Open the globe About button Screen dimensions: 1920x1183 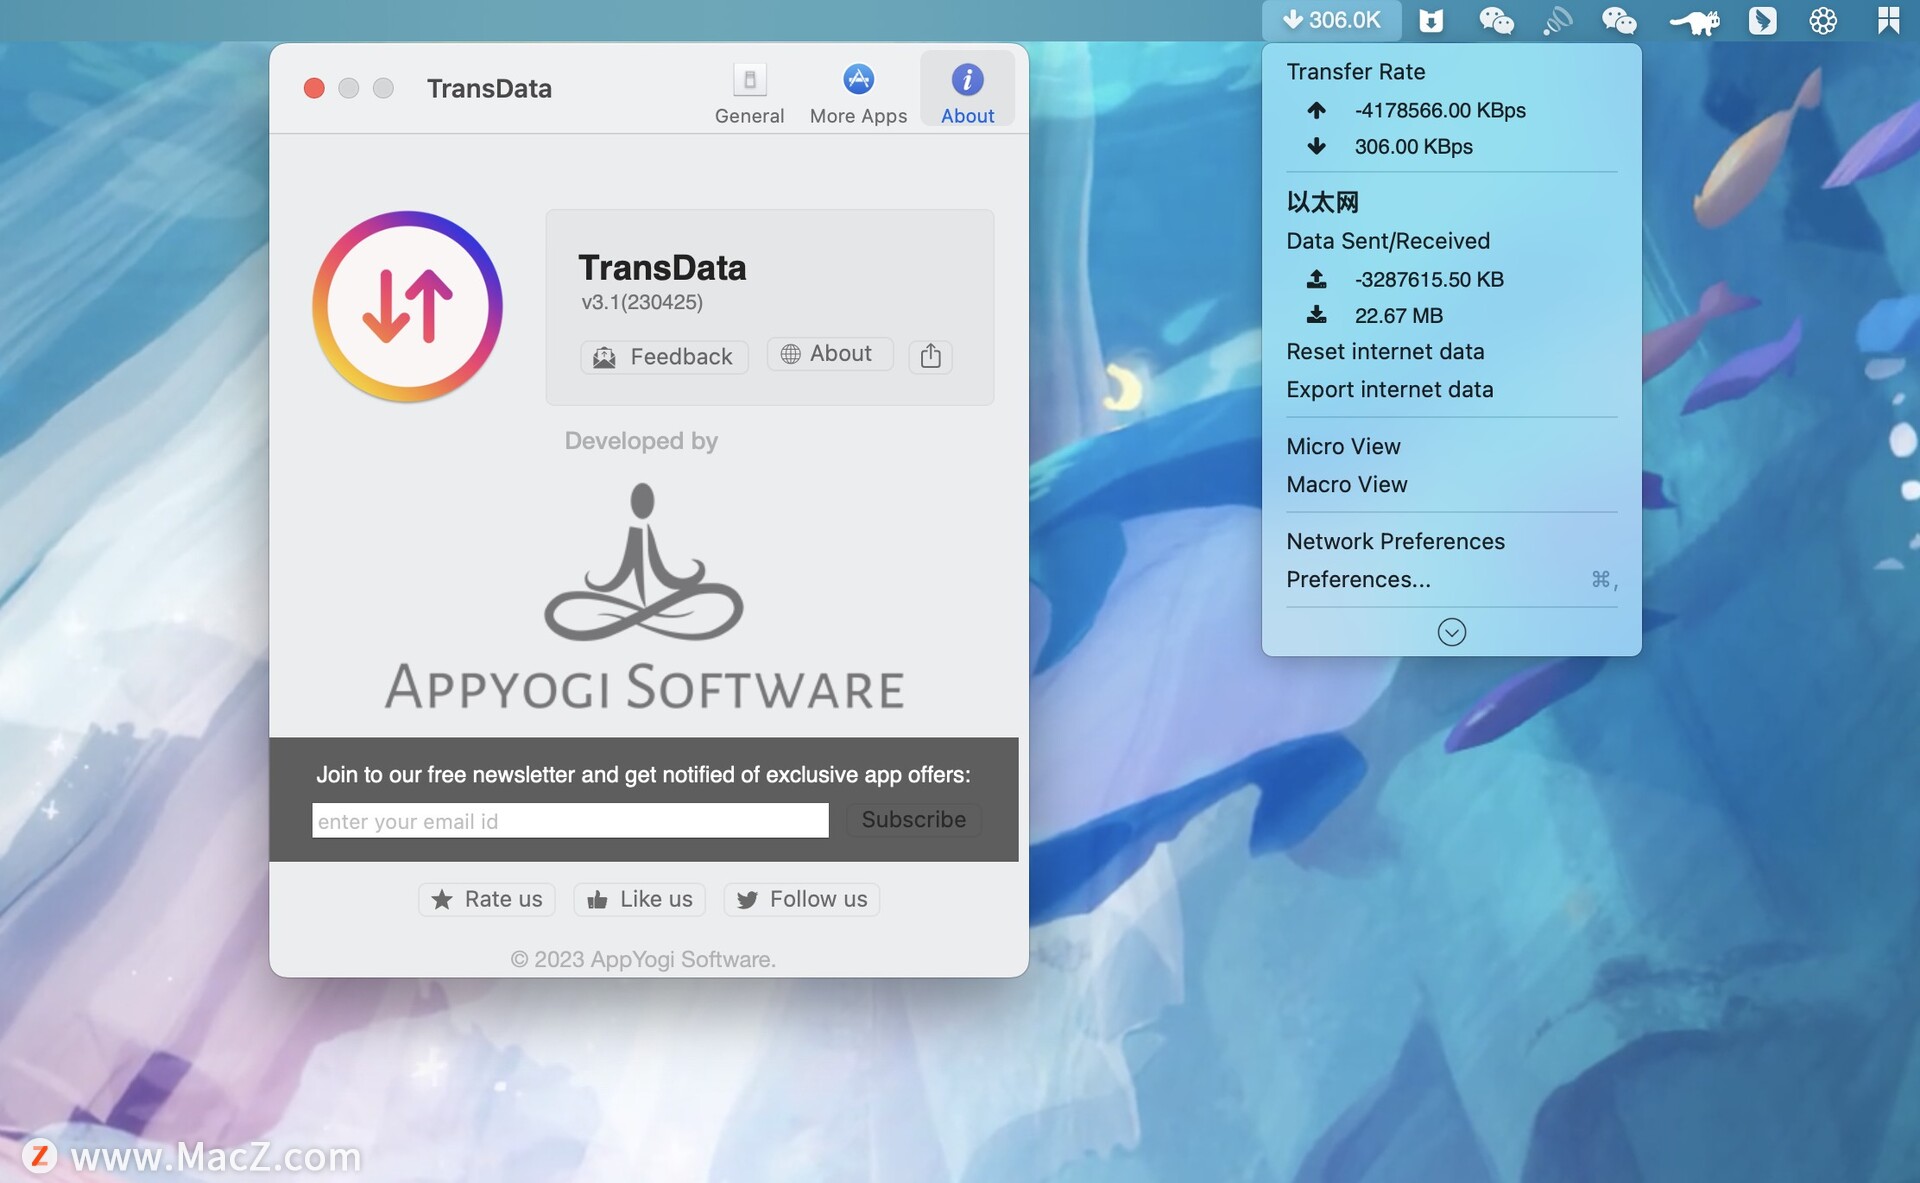[x=829, y=354]
